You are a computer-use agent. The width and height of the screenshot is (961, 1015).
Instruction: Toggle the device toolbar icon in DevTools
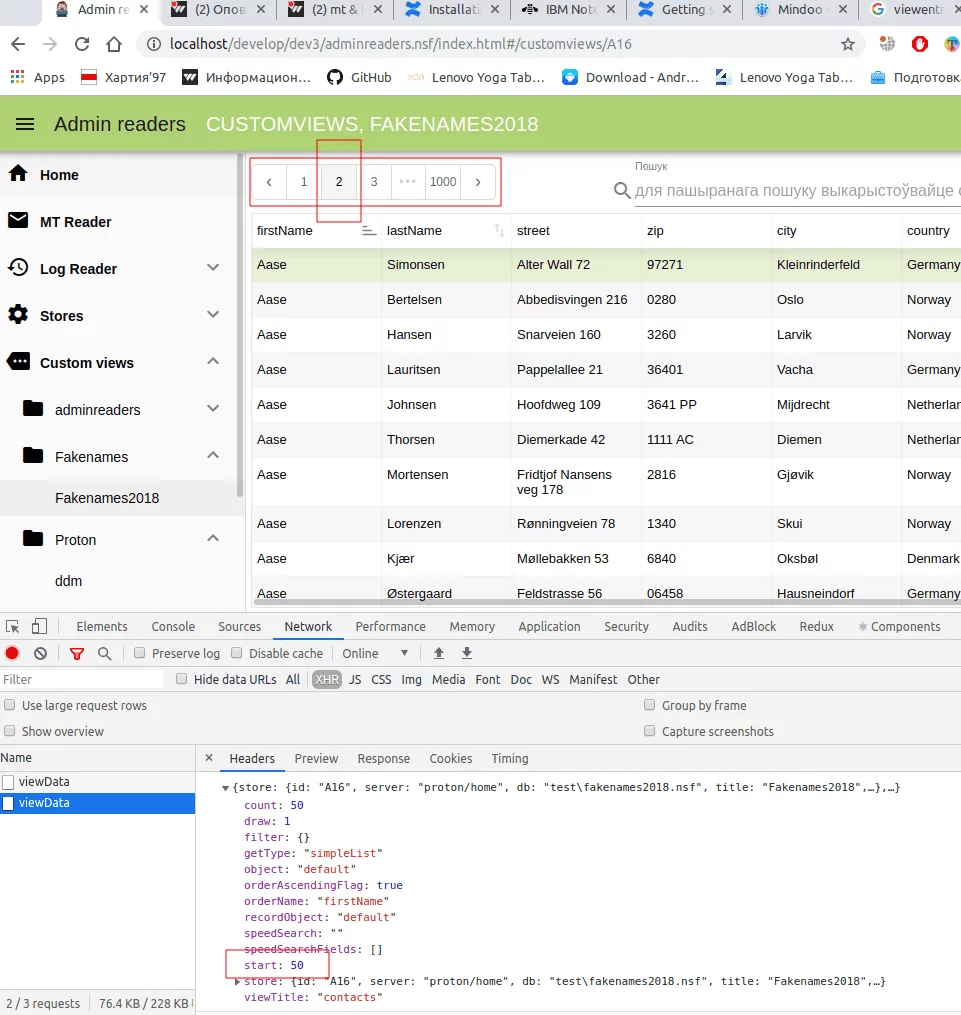click(39, 627)
